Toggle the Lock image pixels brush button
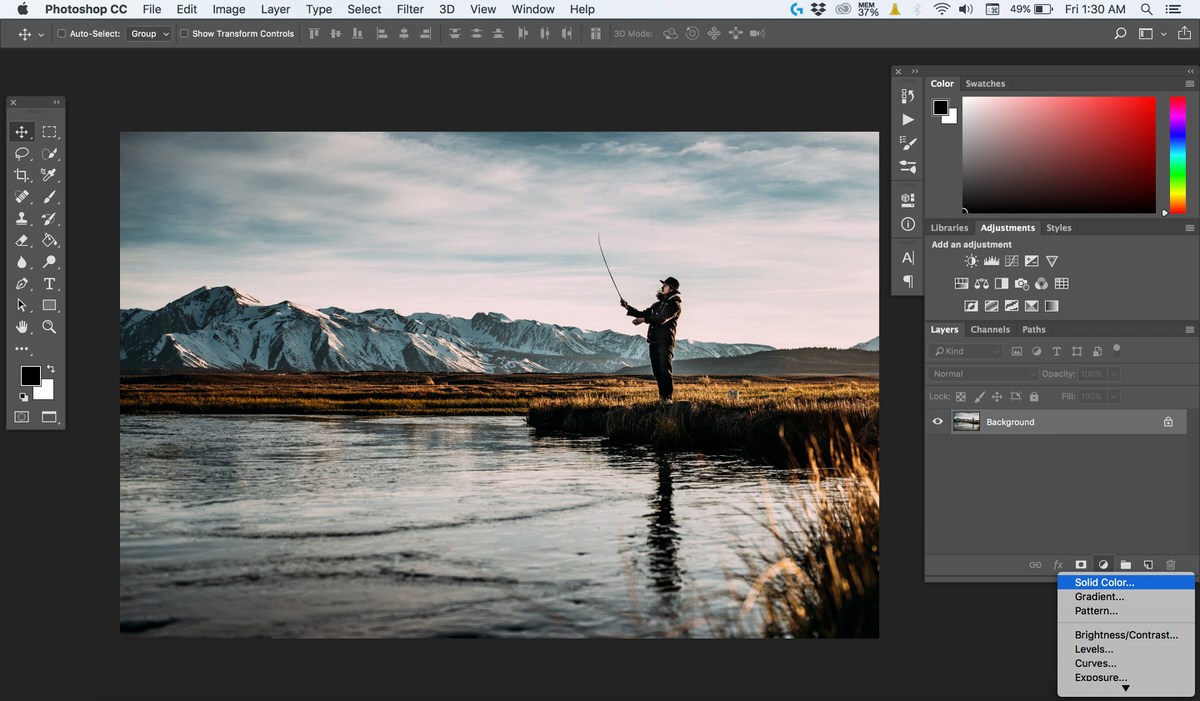This screenshot has width=1200, height=701. (979, 397)
